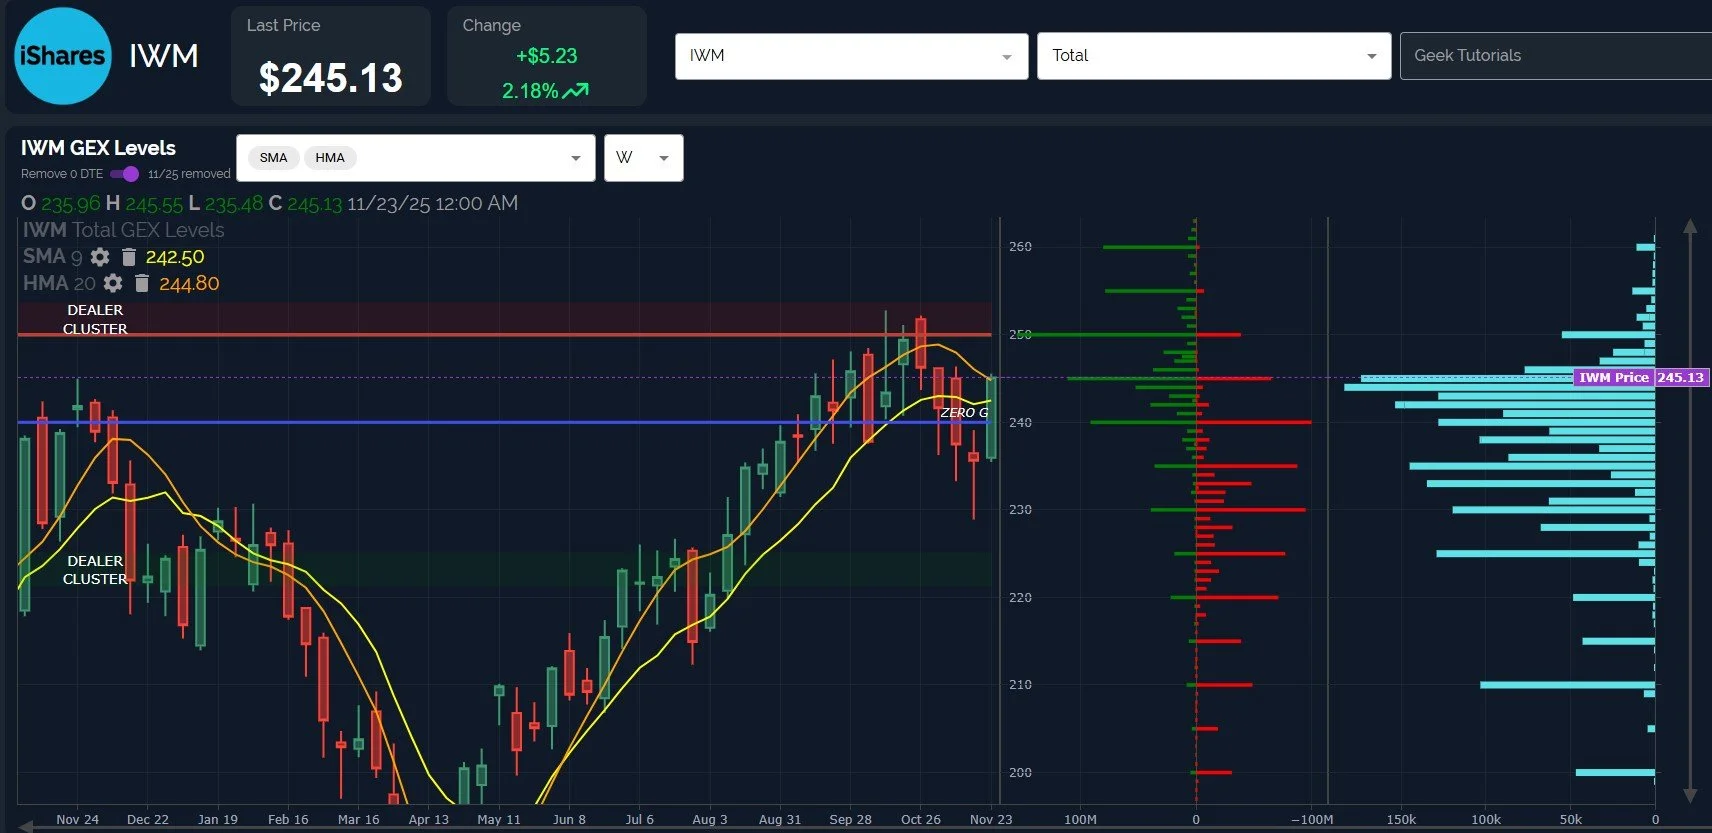The height and width of the screenshot is (833, 1712).
Task: Open settings gear for HMA 20
Action: click(x=113, y=283)
